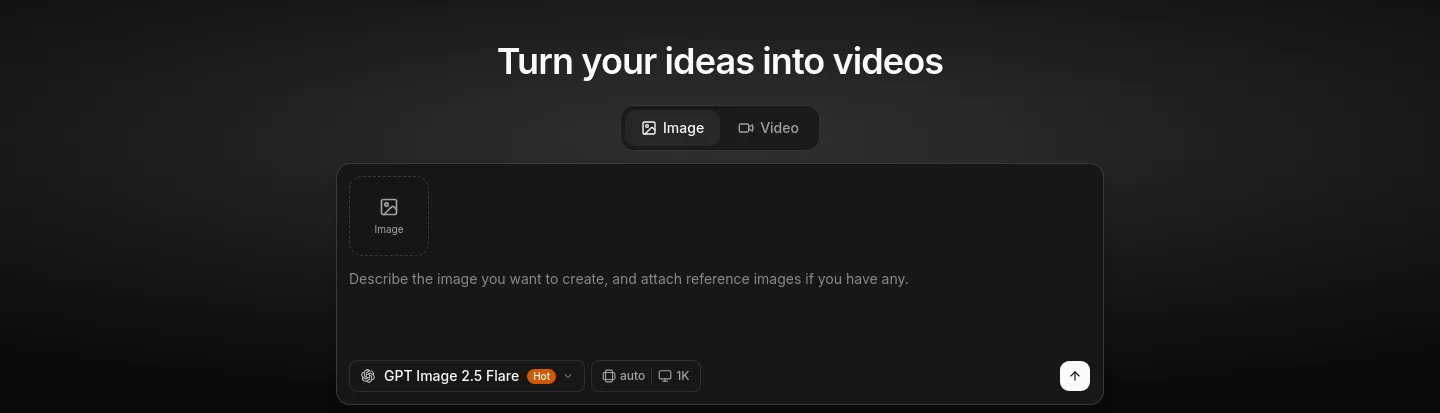The height and width of the screenshot is (413, 1440).
Task: Click the OpenAI logo in model selector
Action: click(x=368, y=376)
